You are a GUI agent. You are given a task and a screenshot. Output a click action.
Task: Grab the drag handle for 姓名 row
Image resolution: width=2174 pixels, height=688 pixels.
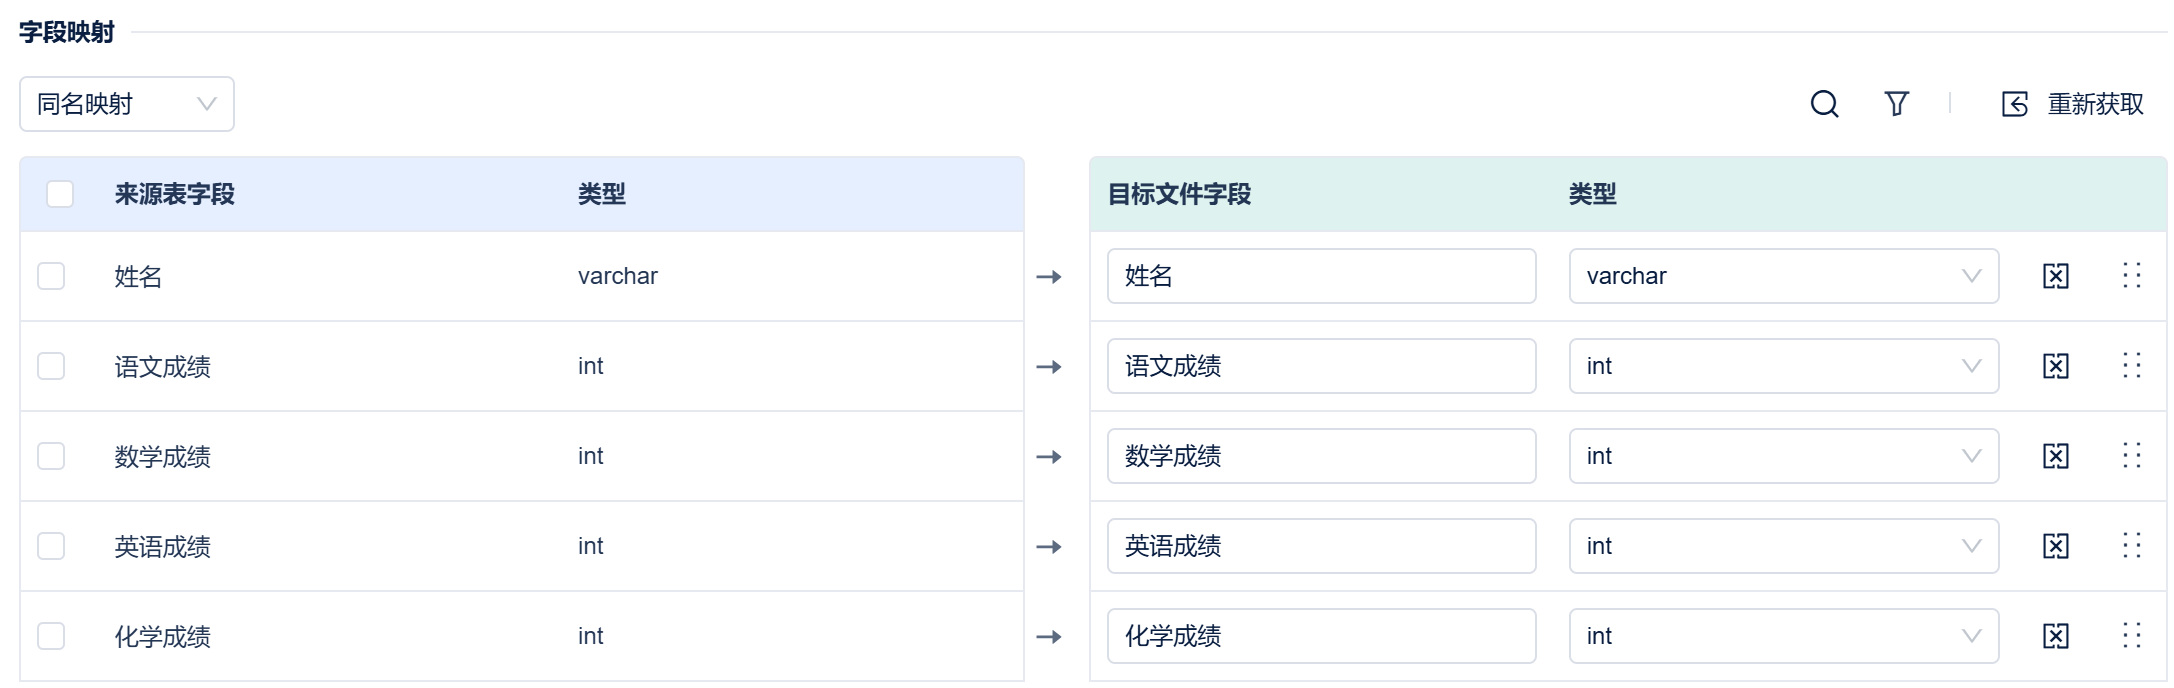(x=2131, y=276)
